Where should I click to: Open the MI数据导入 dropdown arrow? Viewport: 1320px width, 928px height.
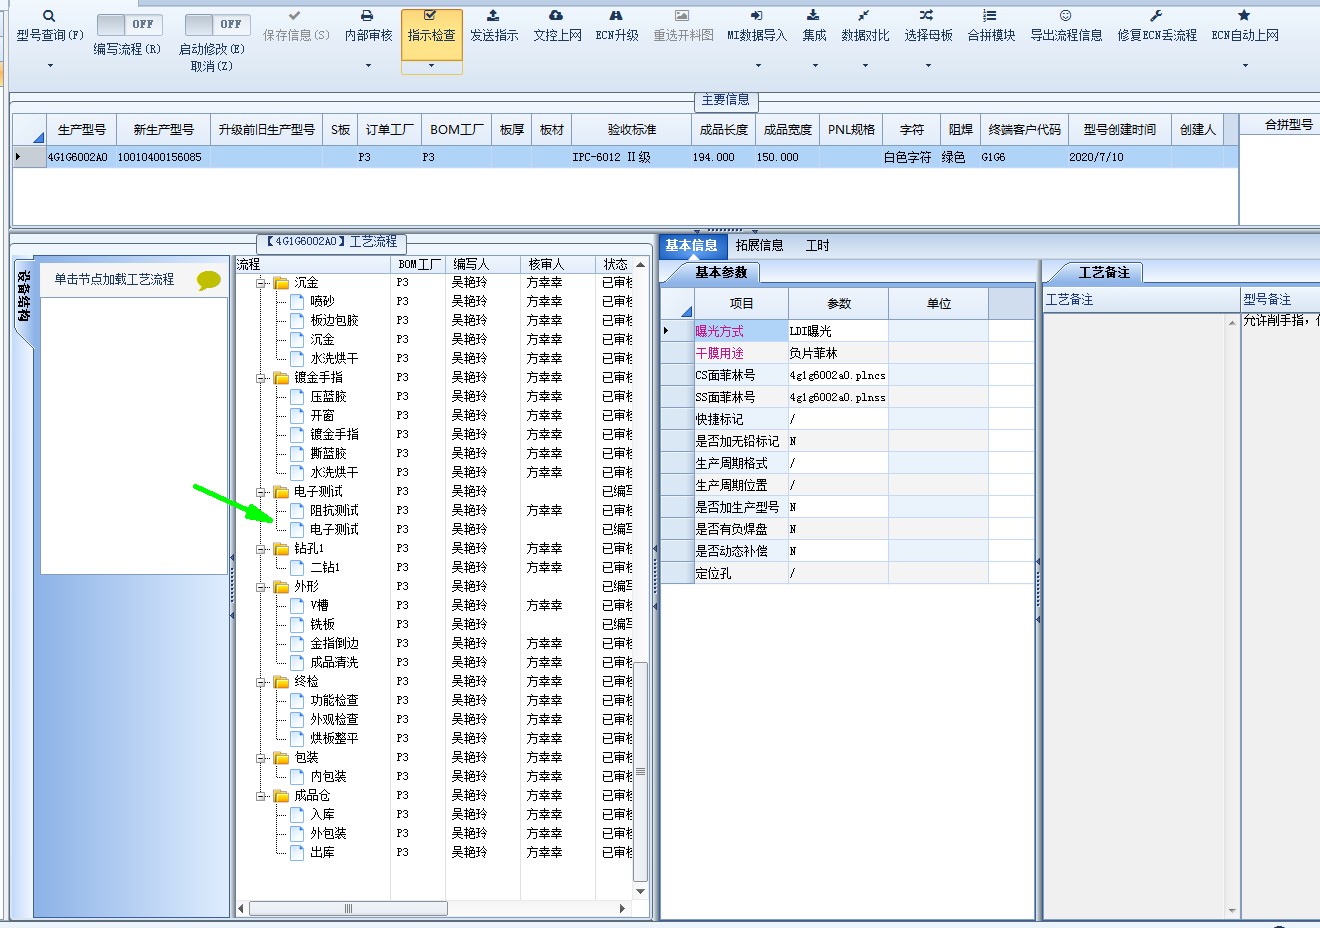757,66
